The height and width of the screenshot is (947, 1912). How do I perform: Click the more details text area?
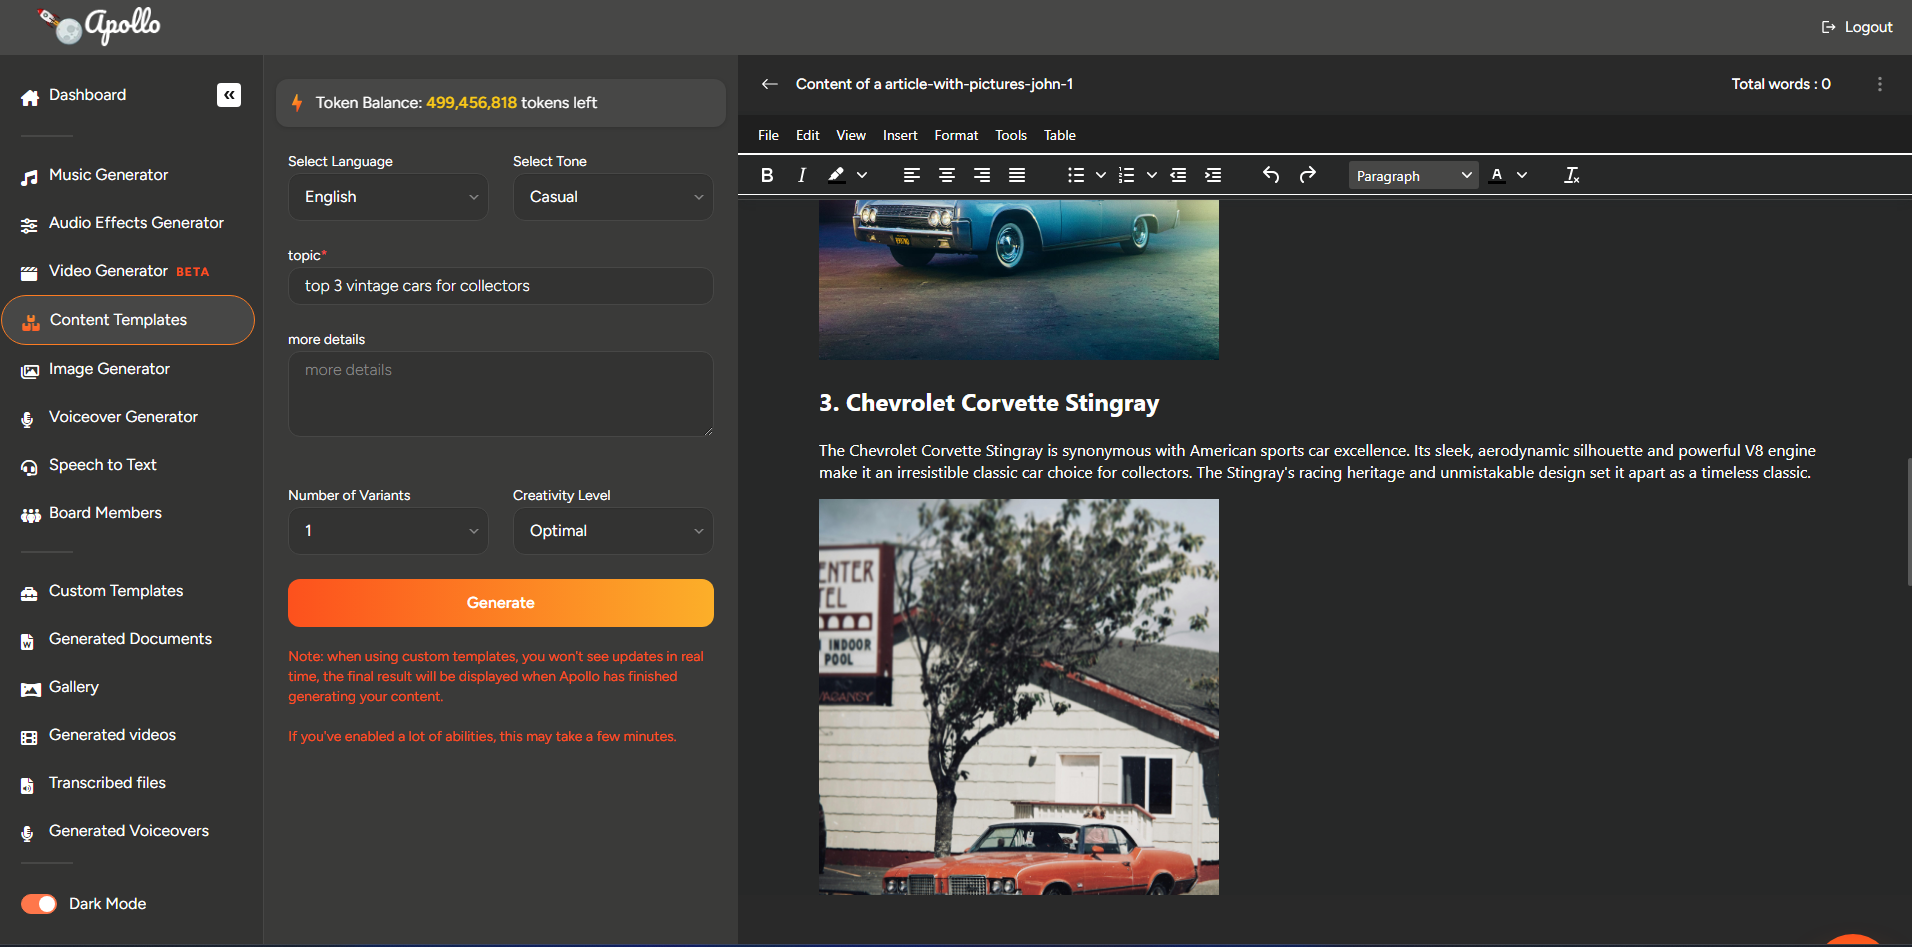[x=500, y=394]
